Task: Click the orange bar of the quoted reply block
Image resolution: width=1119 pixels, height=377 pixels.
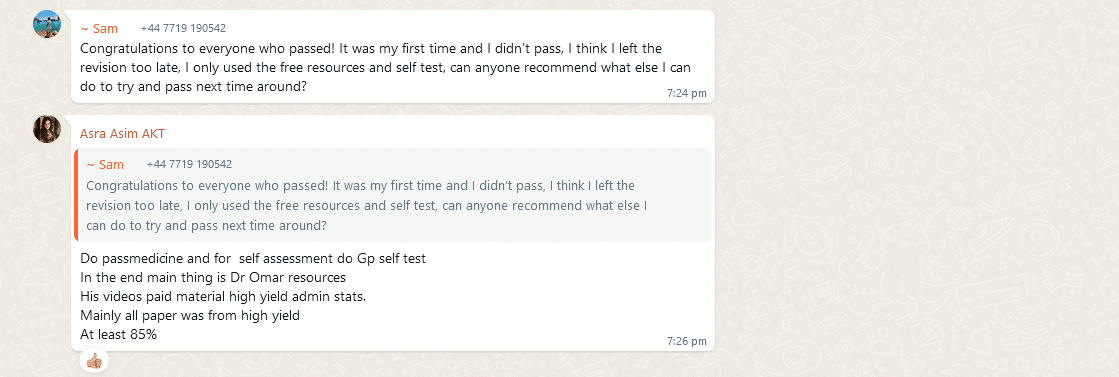Action: pos(76,195)
